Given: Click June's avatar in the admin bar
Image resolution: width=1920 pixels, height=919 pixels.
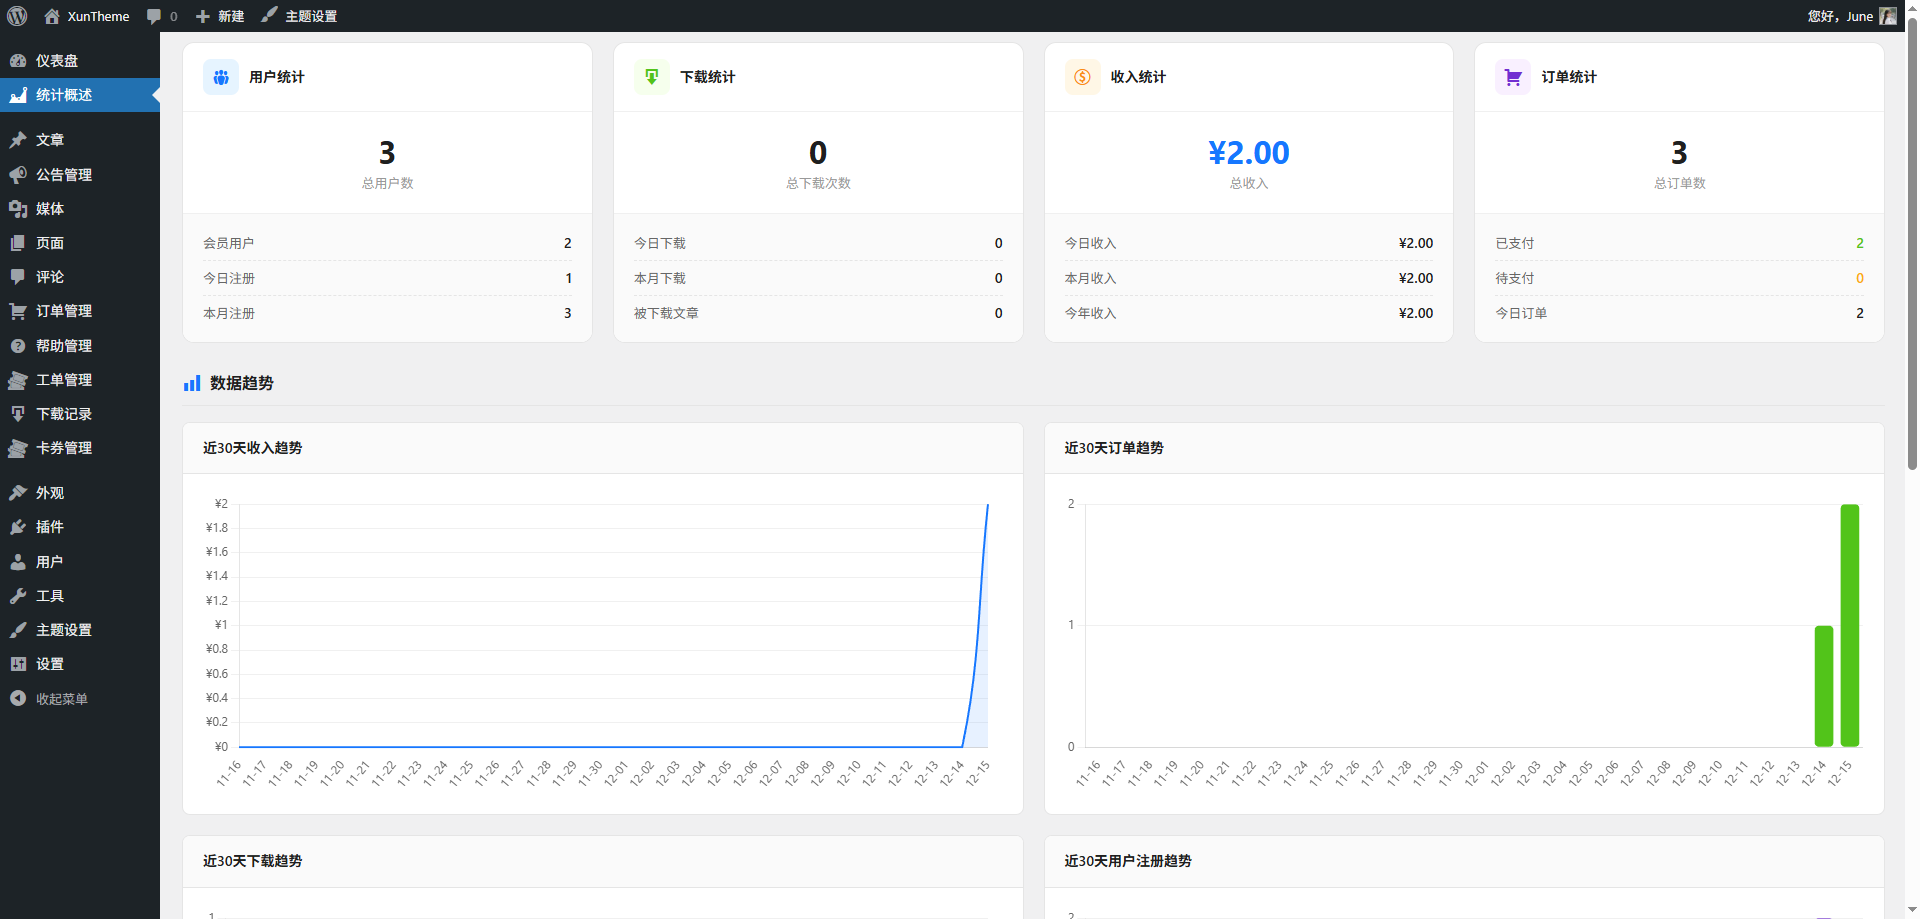Looking at the screenshot, I should click(x=1887, y=16).
